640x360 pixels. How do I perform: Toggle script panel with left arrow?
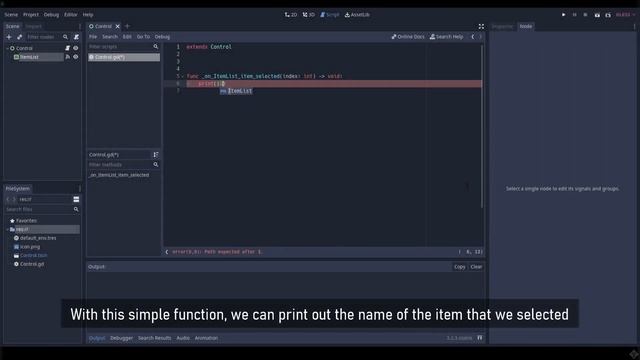coord(167,252)
